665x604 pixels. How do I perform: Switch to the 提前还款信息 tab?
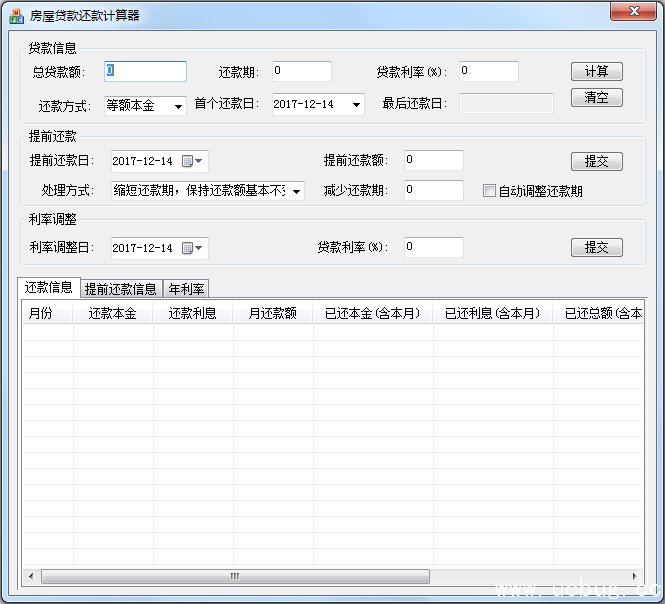121,289
